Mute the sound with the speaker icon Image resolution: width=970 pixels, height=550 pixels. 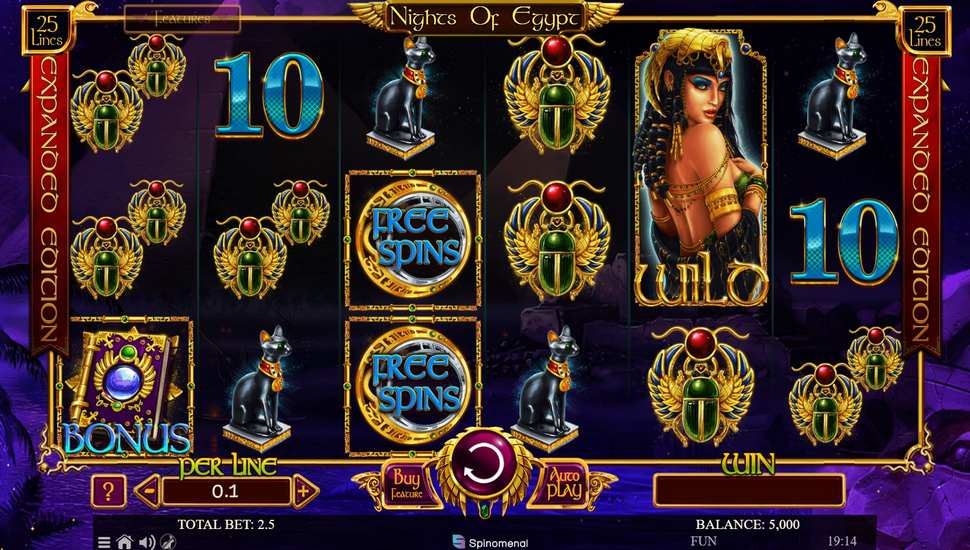[147, 543]
